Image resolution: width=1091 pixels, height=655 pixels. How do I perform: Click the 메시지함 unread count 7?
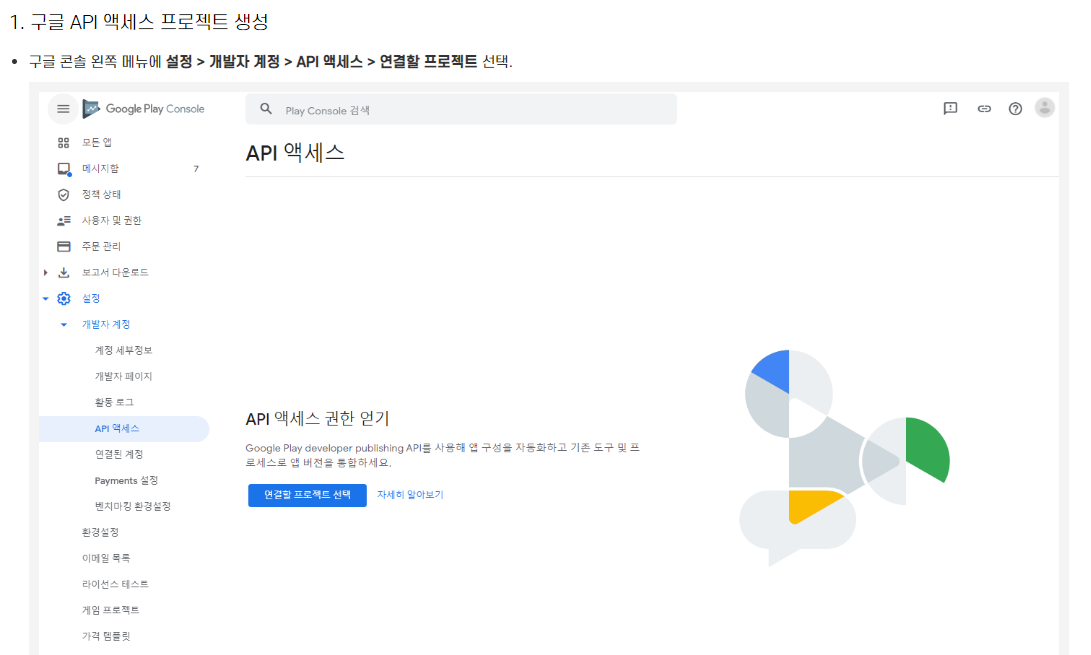point(196,168)
